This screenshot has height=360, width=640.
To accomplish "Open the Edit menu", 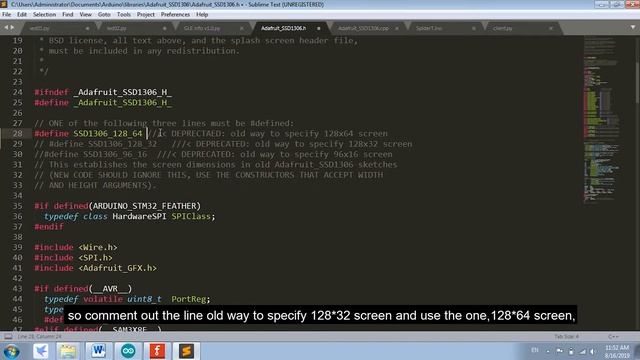I will pyautogui.click(x=22, y=15).
